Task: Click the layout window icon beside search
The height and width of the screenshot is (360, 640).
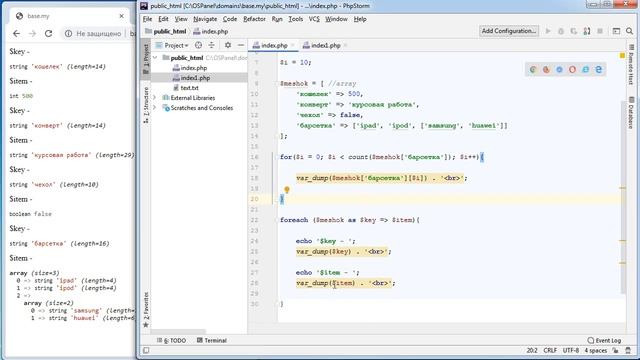Action: (616, 31)
